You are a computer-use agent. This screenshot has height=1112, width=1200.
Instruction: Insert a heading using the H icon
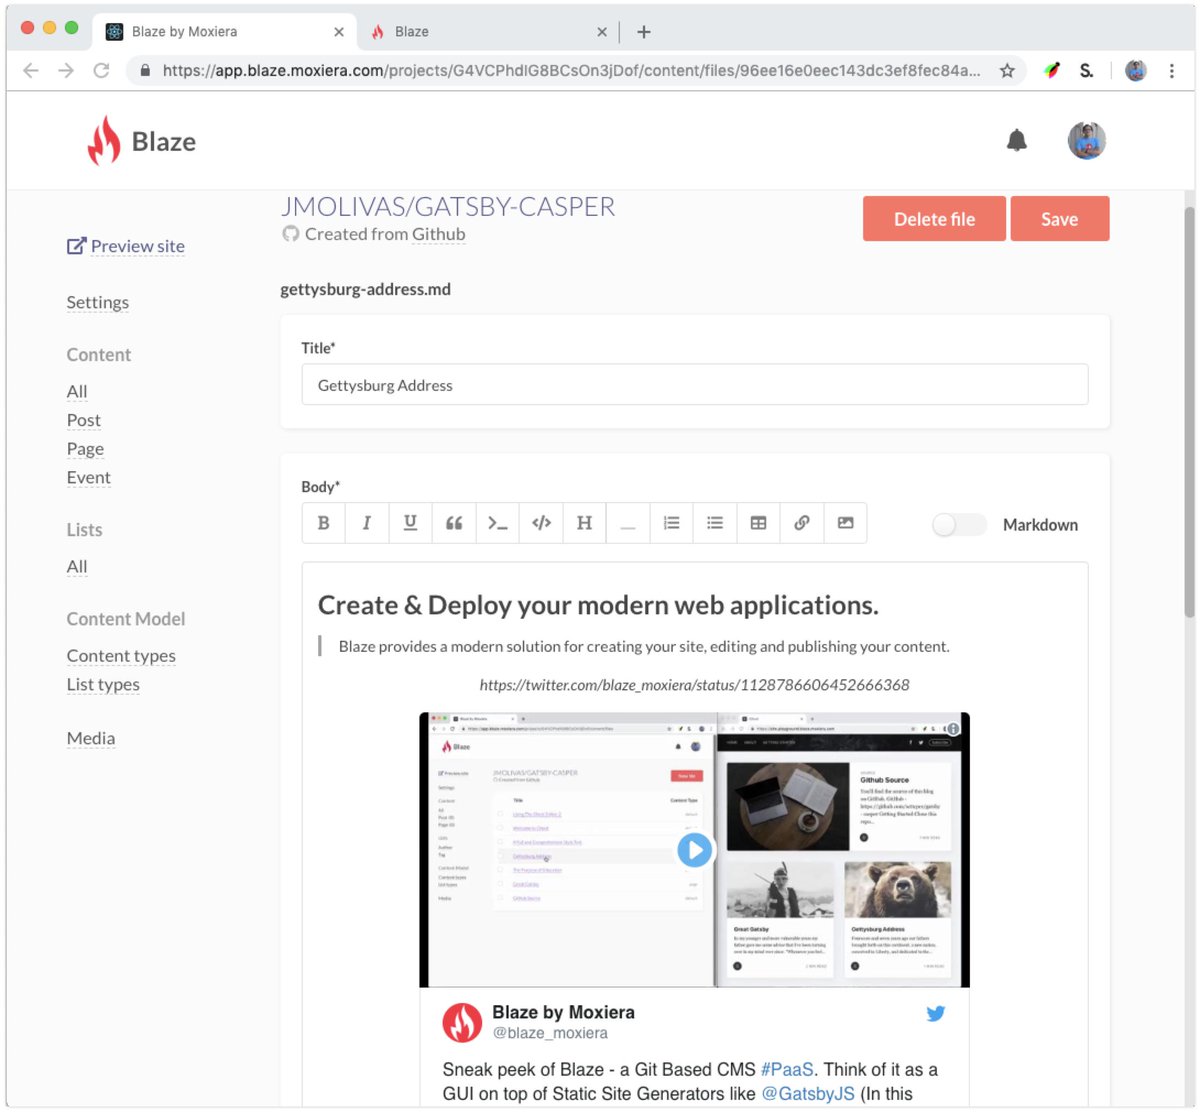tap(584, 523)
